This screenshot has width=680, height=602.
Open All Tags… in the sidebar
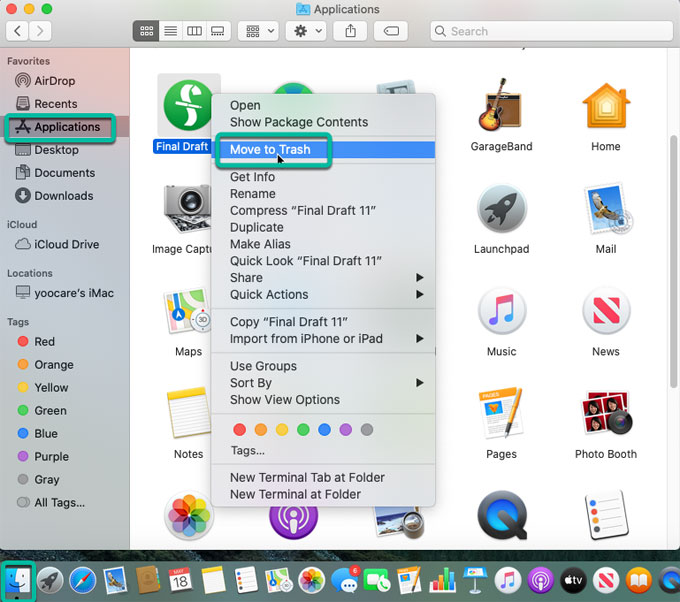click(65, 502)
